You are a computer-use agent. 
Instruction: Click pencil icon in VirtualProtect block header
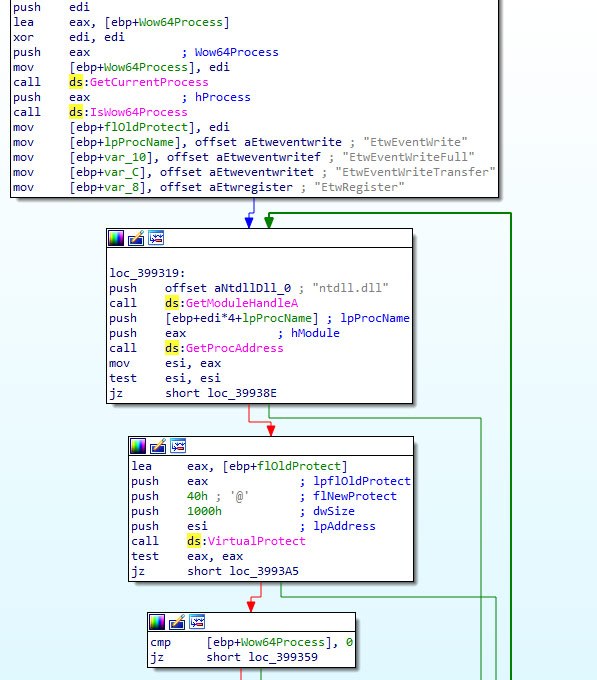[x=158, y=446]
